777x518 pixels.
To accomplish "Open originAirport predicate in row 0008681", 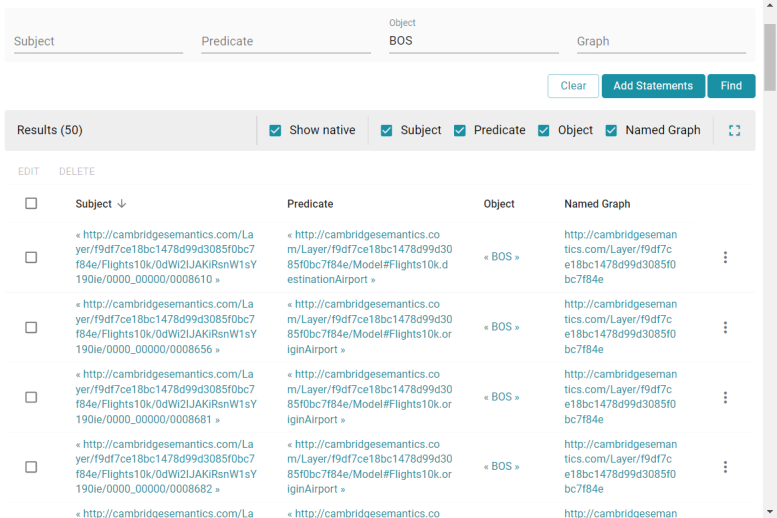I will [x=370, y=397].
